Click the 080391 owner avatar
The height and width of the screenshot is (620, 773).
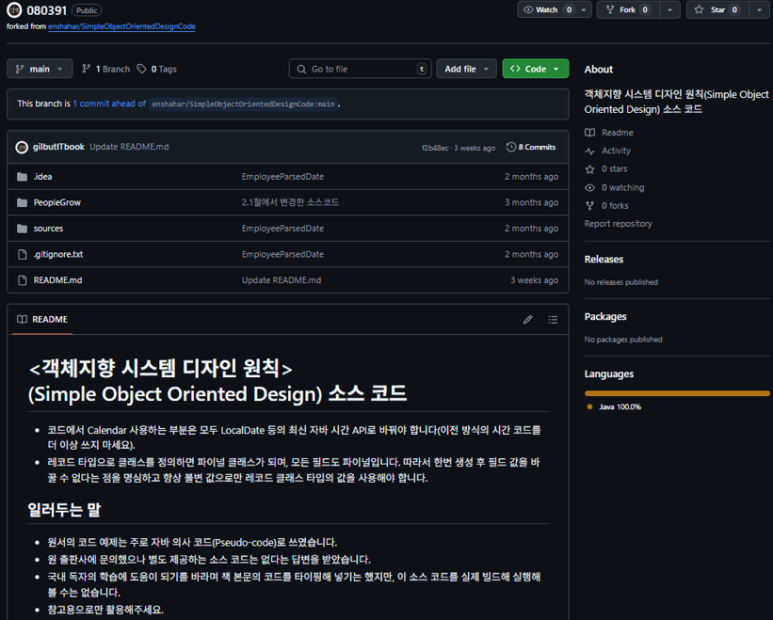click(14, 10)
